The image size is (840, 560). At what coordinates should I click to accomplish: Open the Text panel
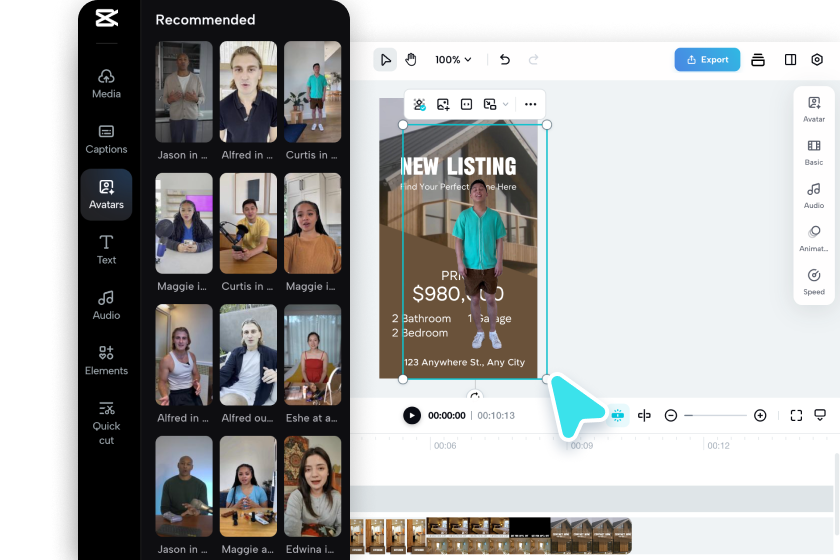click(106, 250)
